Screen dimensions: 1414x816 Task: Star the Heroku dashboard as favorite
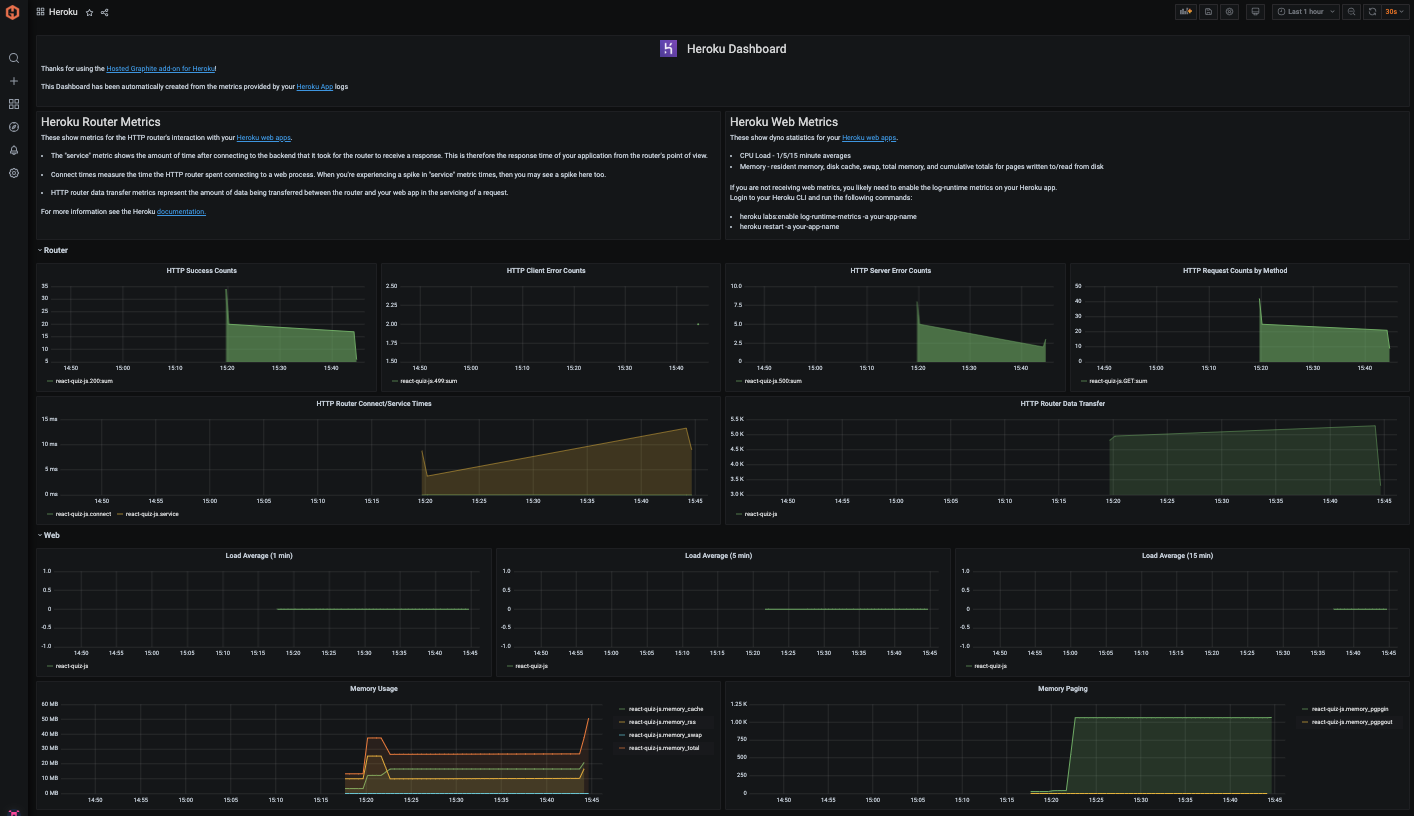[89, 12]
